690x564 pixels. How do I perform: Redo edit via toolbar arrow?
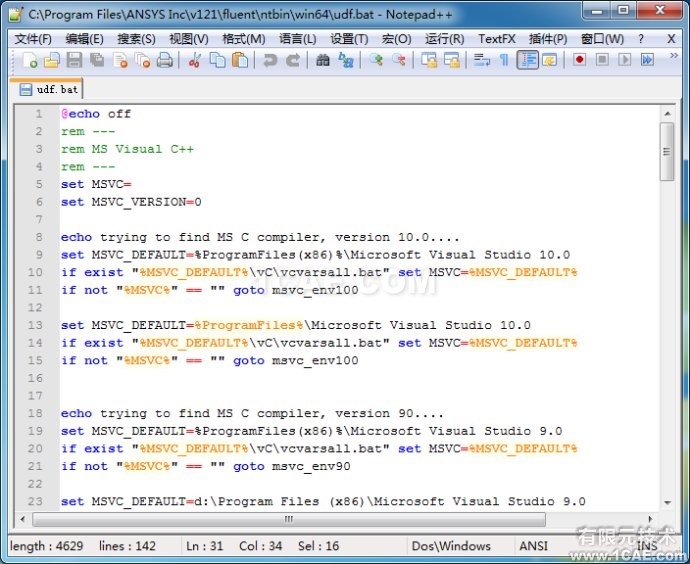(x=293, y=60)
